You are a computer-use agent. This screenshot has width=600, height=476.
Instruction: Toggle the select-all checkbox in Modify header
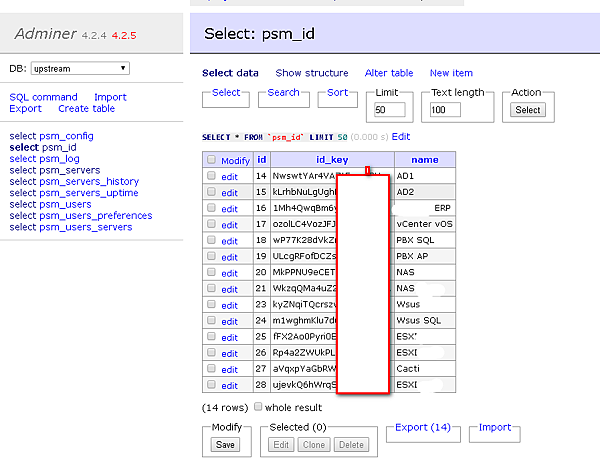pyautogui.click(x=211, y=160)
